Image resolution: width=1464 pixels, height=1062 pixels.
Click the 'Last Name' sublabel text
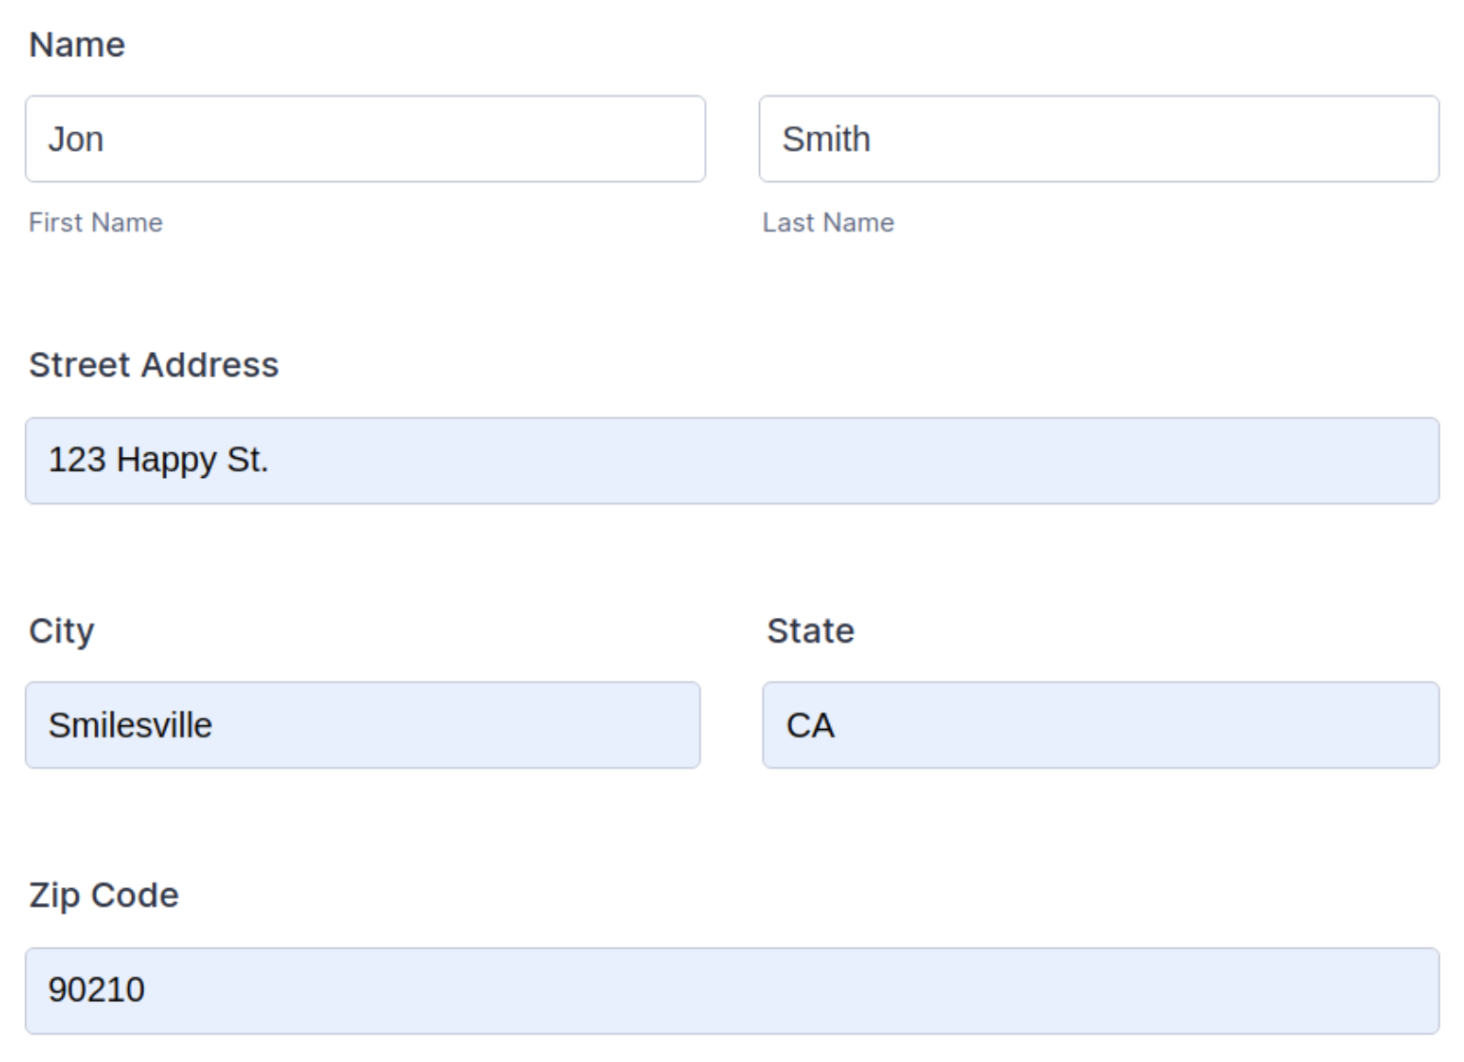pyautogui.click(x=828, y=222)
